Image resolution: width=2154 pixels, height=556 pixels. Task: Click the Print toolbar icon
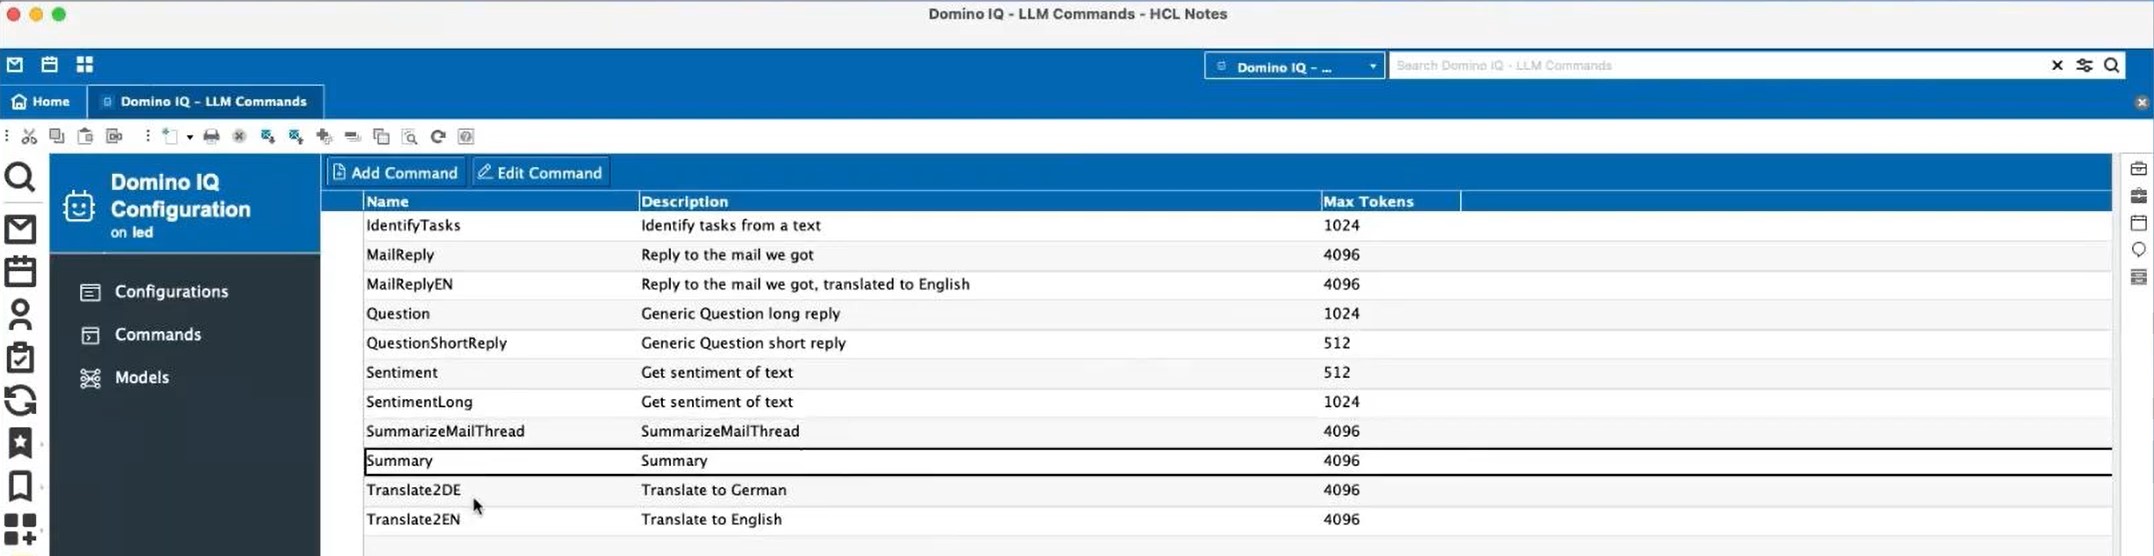point(211,136)
